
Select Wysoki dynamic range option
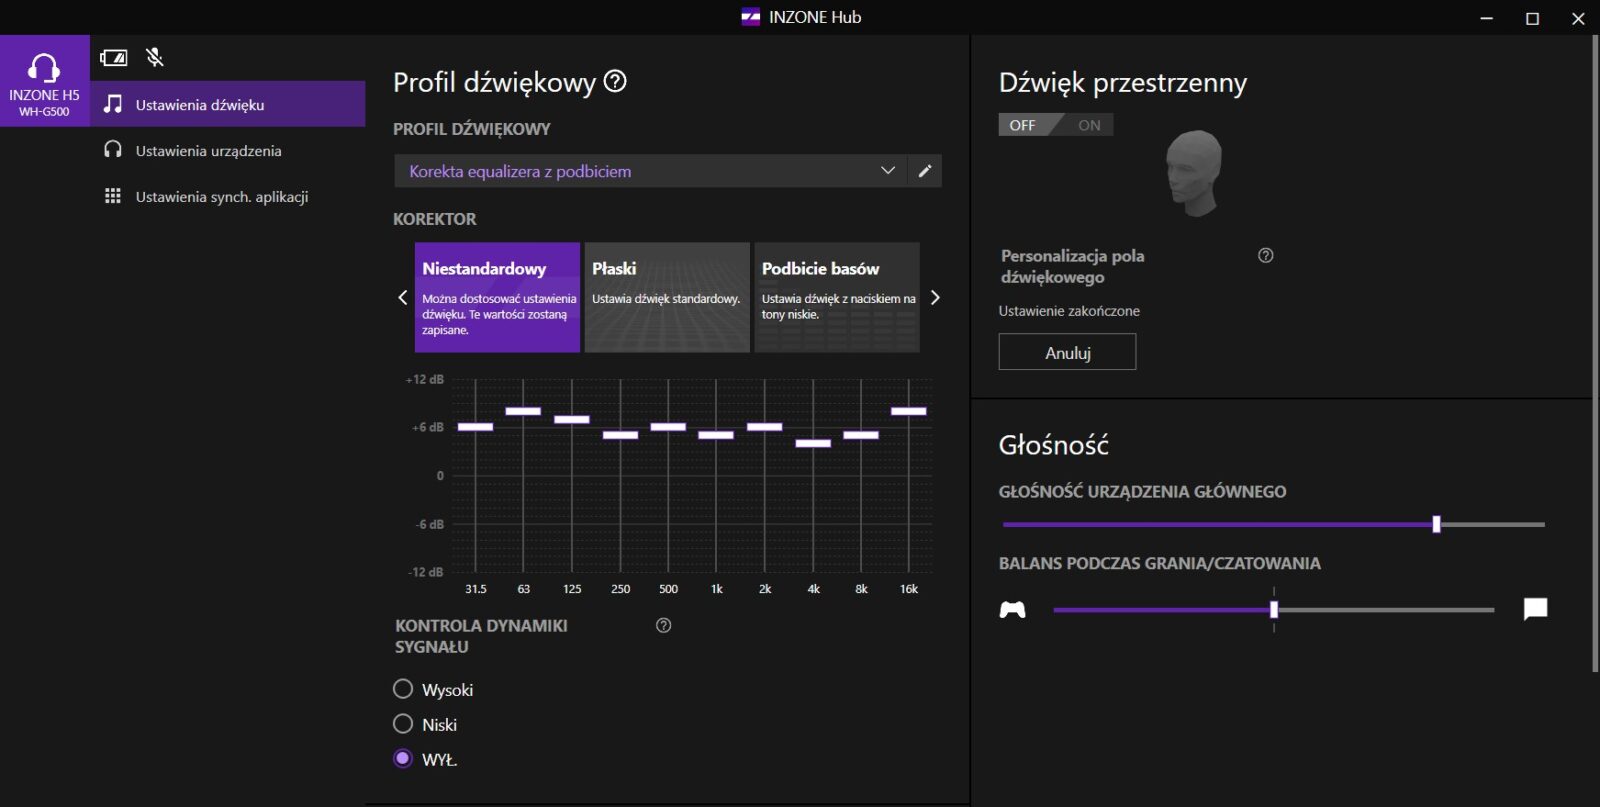tap(404, 689)
